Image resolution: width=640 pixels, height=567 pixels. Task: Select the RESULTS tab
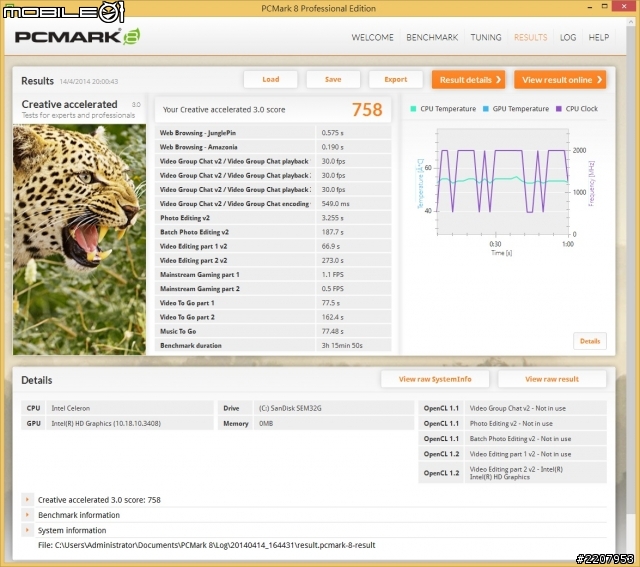(x=530, y=38)
